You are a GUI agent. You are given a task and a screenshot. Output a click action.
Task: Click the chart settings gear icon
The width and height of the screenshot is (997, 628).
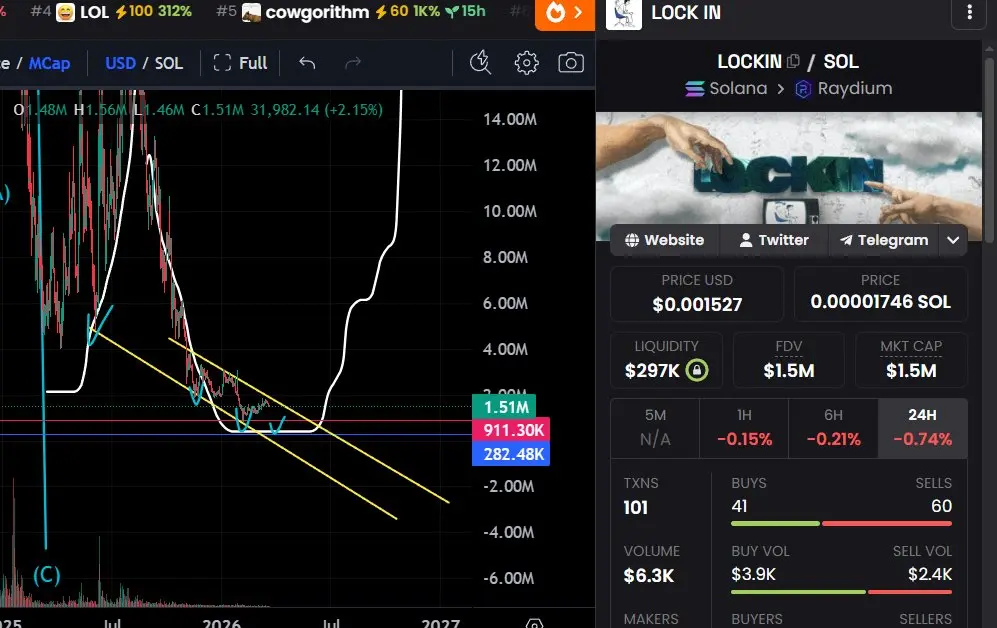point(526,63)
